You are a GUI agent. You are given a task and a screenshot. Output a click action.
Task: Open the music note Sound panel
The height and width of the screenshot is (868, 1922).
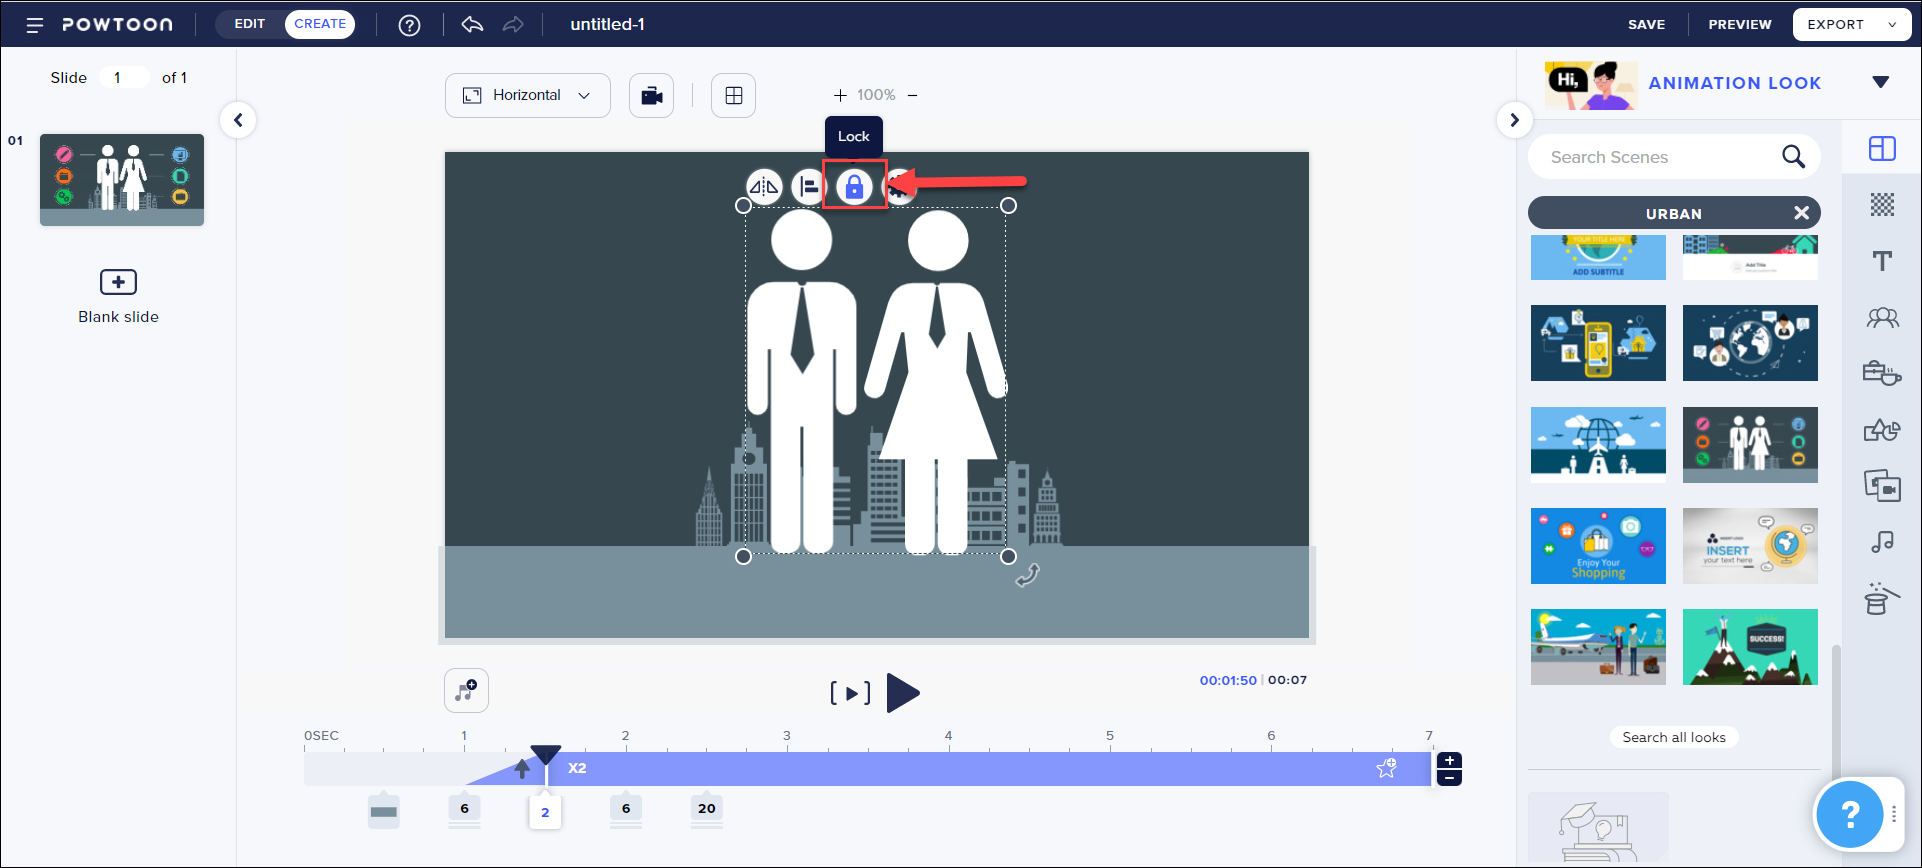click(x=1882, y=542)
